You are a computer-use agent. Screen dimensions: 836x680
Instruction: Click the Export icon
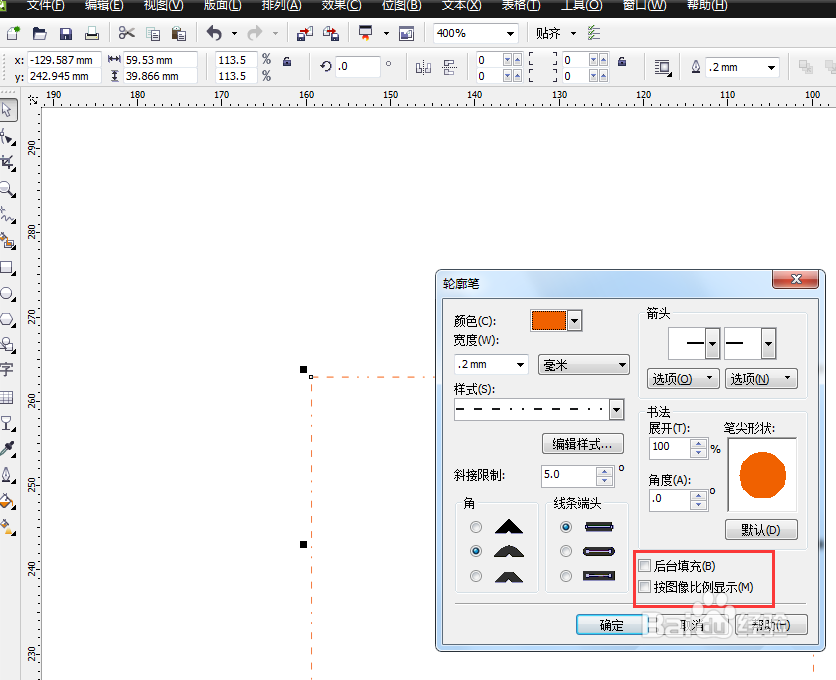click(331, 34)
